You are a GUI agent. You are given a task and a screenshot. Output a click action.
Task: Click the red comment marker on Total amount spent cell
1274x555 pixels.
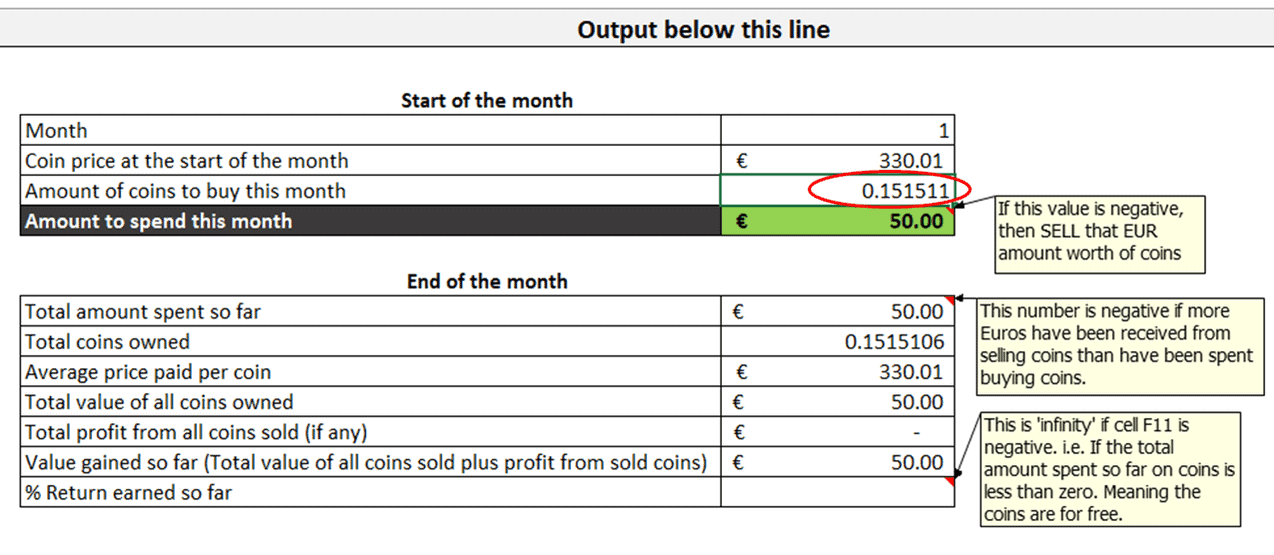(x=950, y=300)
